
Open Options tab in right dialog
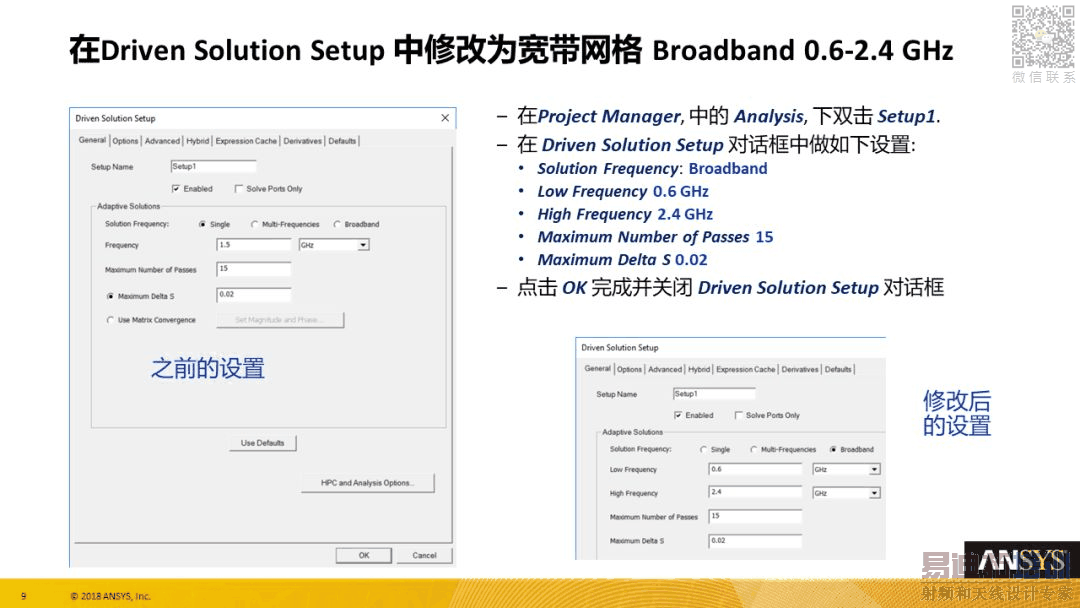(630, 370)
